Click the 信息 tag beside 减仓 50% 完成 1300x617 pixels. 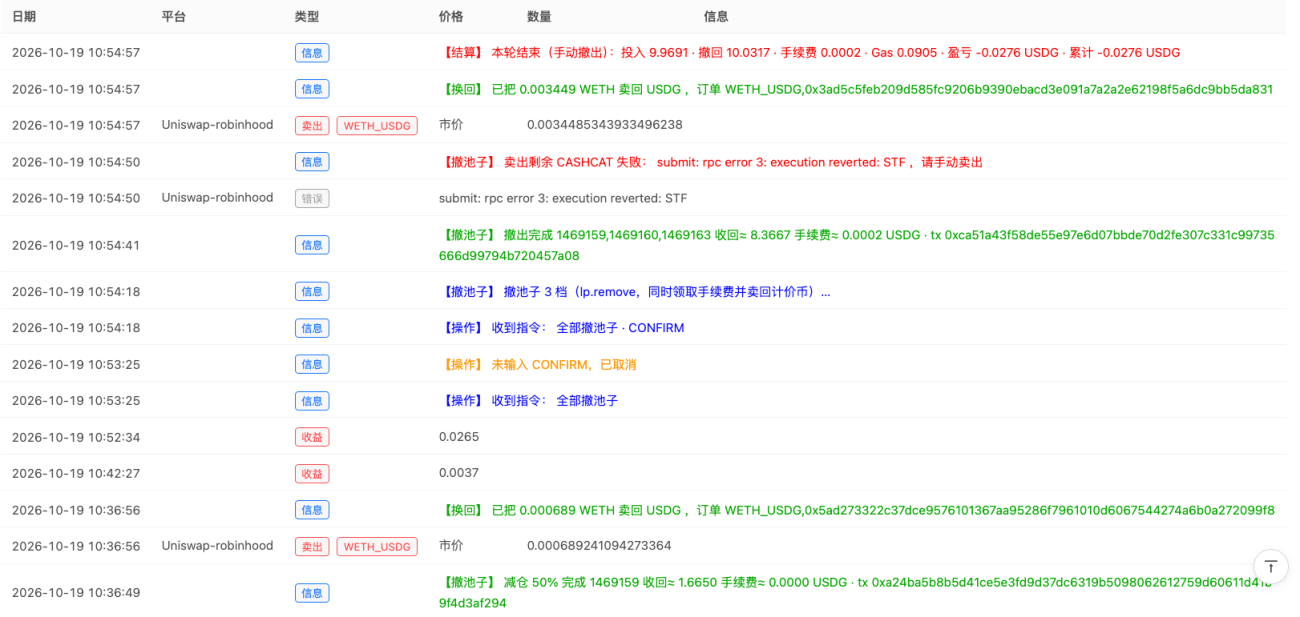coord(312,593)
